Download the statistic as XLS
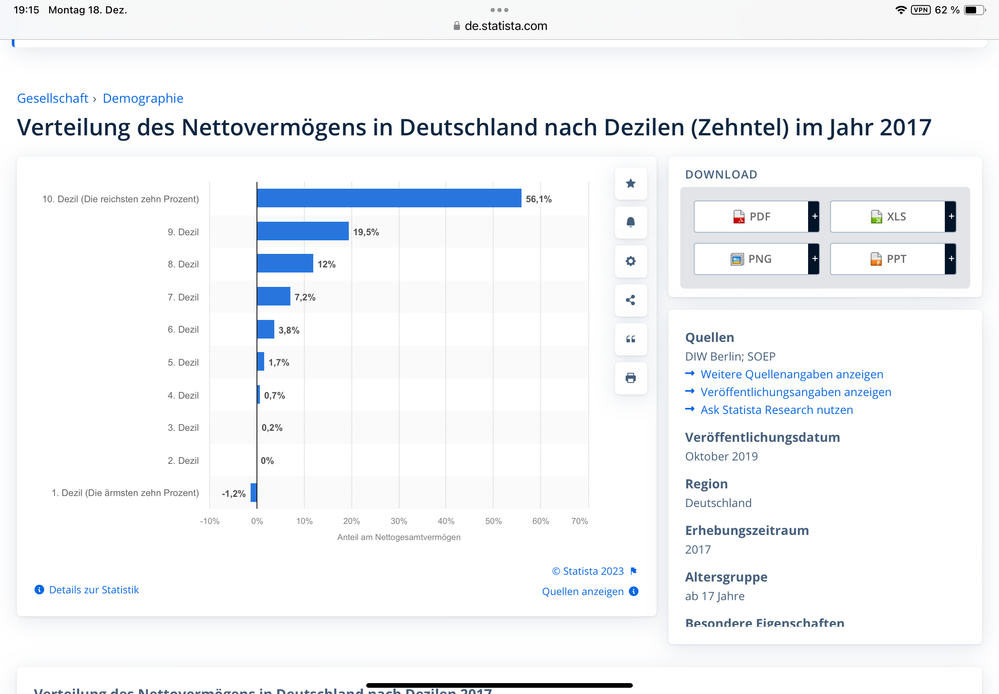Viewport: 999px width, 694px height. pos(888,217)
